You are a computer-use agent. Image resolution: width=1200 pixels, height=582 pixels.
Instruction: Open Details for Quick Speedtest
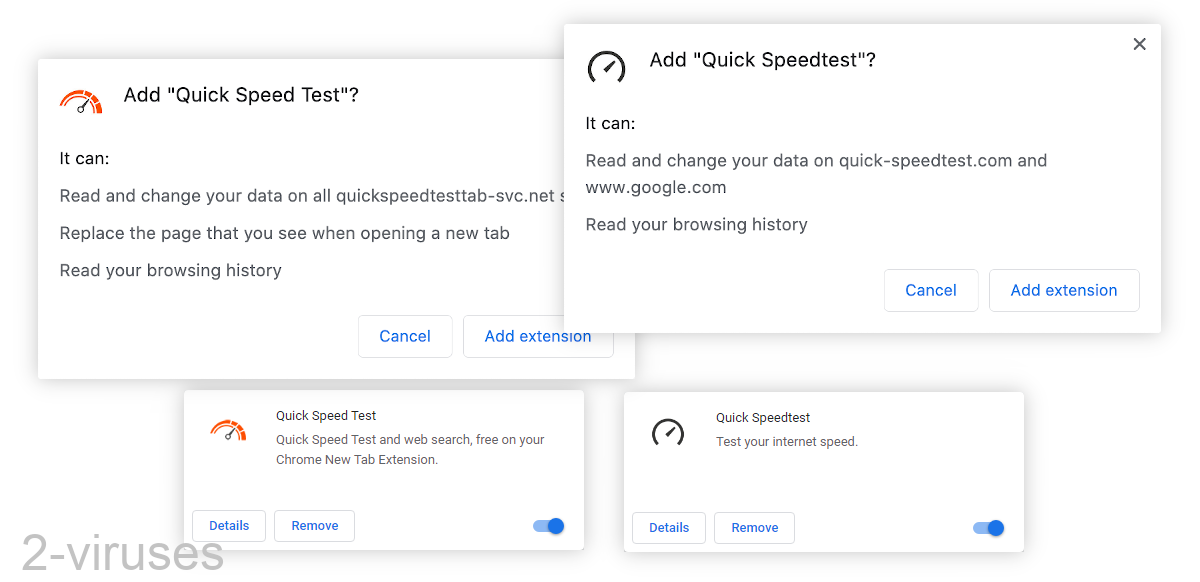(668, 527)
